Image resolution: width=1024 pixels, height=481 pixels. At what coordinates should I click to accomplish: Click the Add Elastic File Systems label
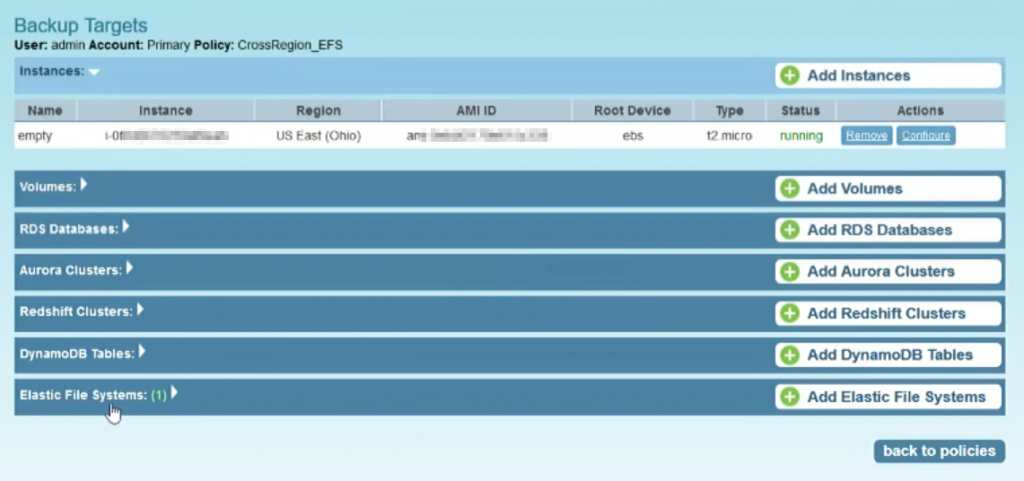(x=897, y=397)
